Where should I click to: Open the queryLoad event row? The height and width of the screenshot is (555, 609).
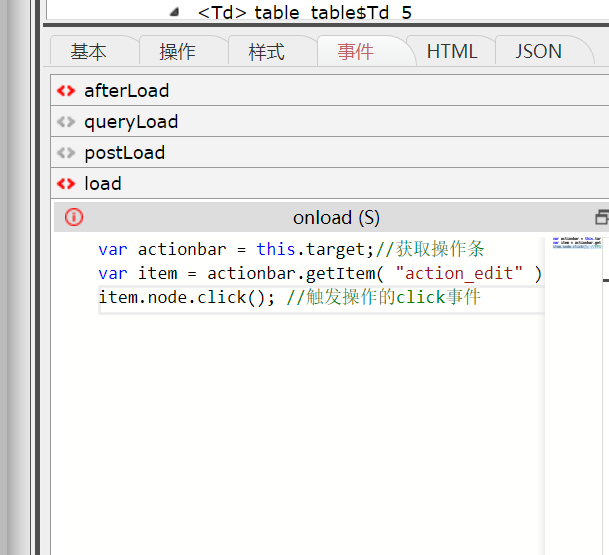[x=131, y=122]
